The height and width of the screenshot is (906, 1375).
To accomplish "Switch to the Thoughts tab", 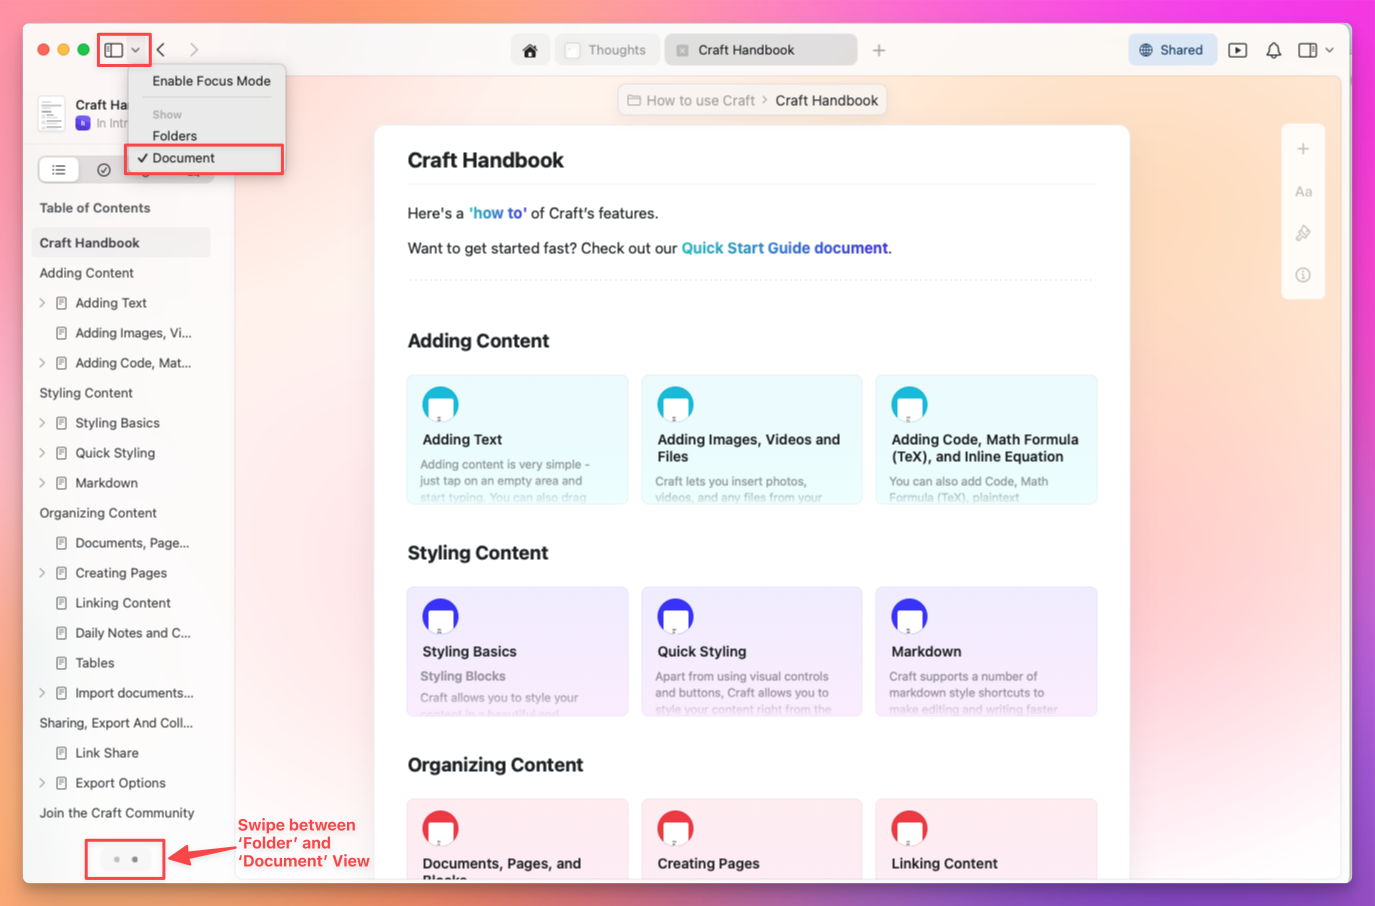I will pyautogui.click(x=605, y=50).
